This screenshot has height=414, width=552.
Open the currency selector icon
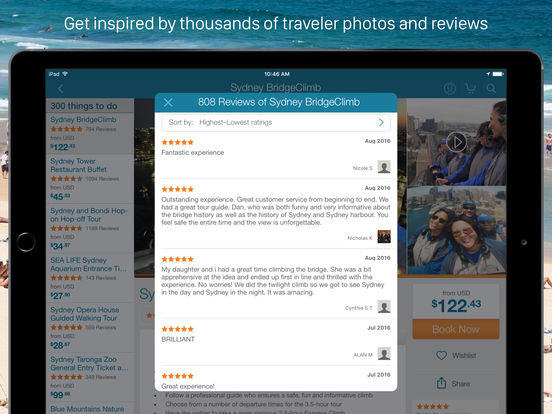pyautogui.click(x=450, y=88)
